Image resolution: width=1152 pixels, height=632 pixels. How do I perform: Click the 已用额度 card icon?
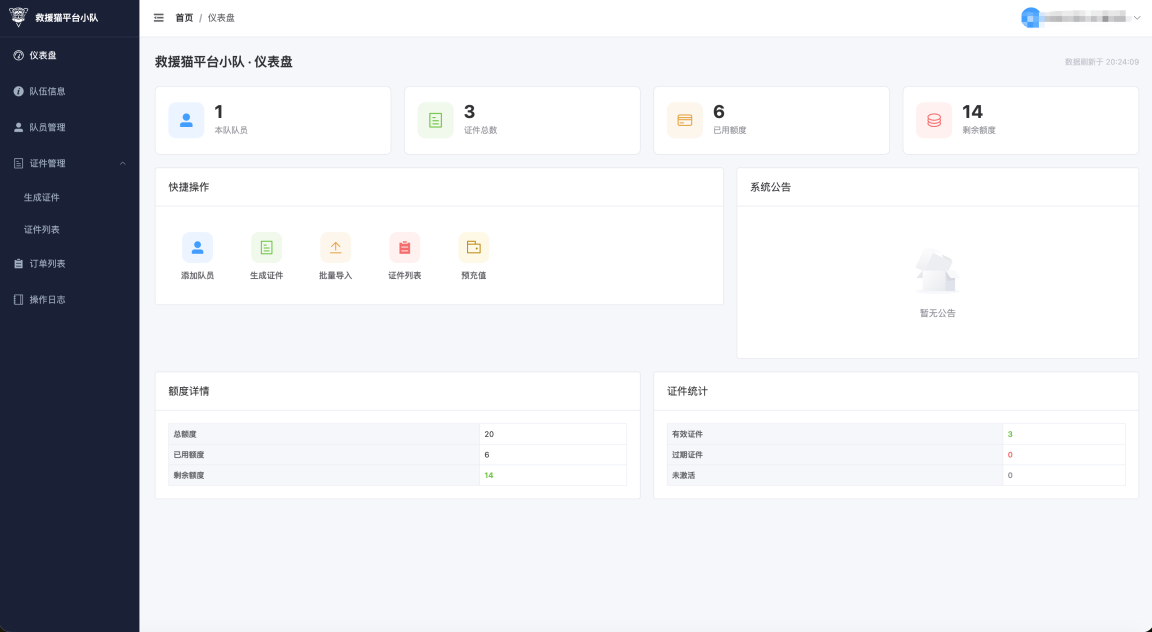684,120
